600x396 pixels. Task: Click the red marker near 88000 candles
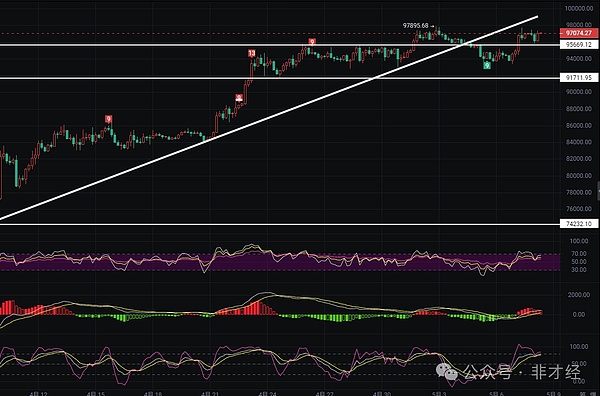(x=239, y=98)
